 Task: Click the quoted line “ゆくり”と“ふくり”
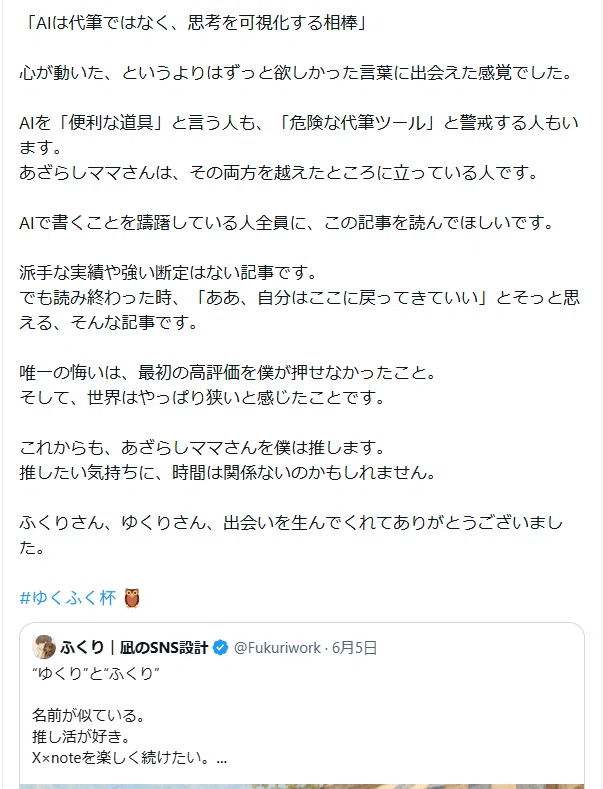[x=96, y=673]
